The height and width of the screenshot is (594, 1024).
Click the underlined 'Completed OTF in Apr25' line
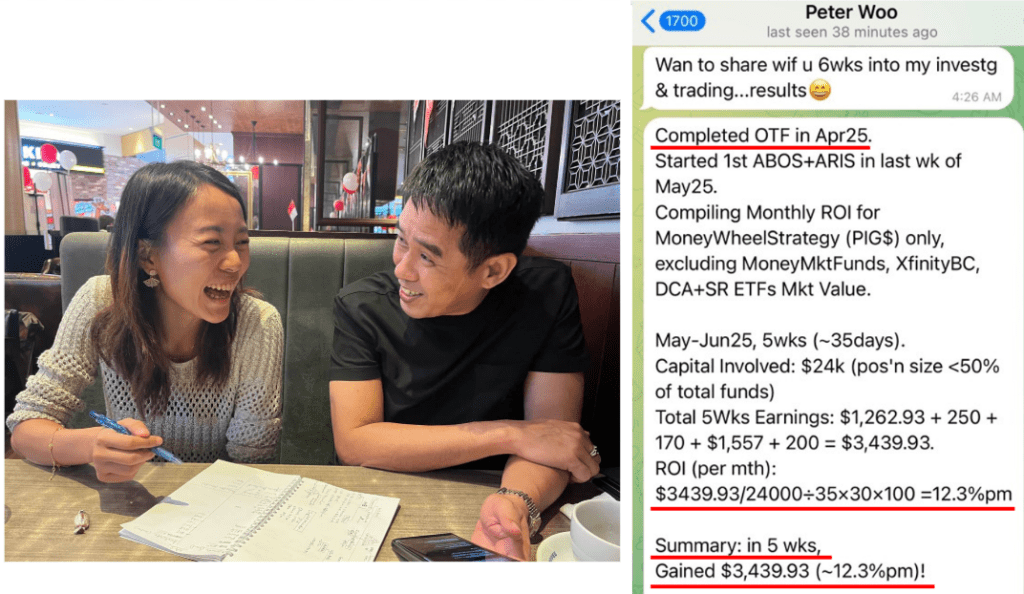pyautogui.click(x=763, y=135)
